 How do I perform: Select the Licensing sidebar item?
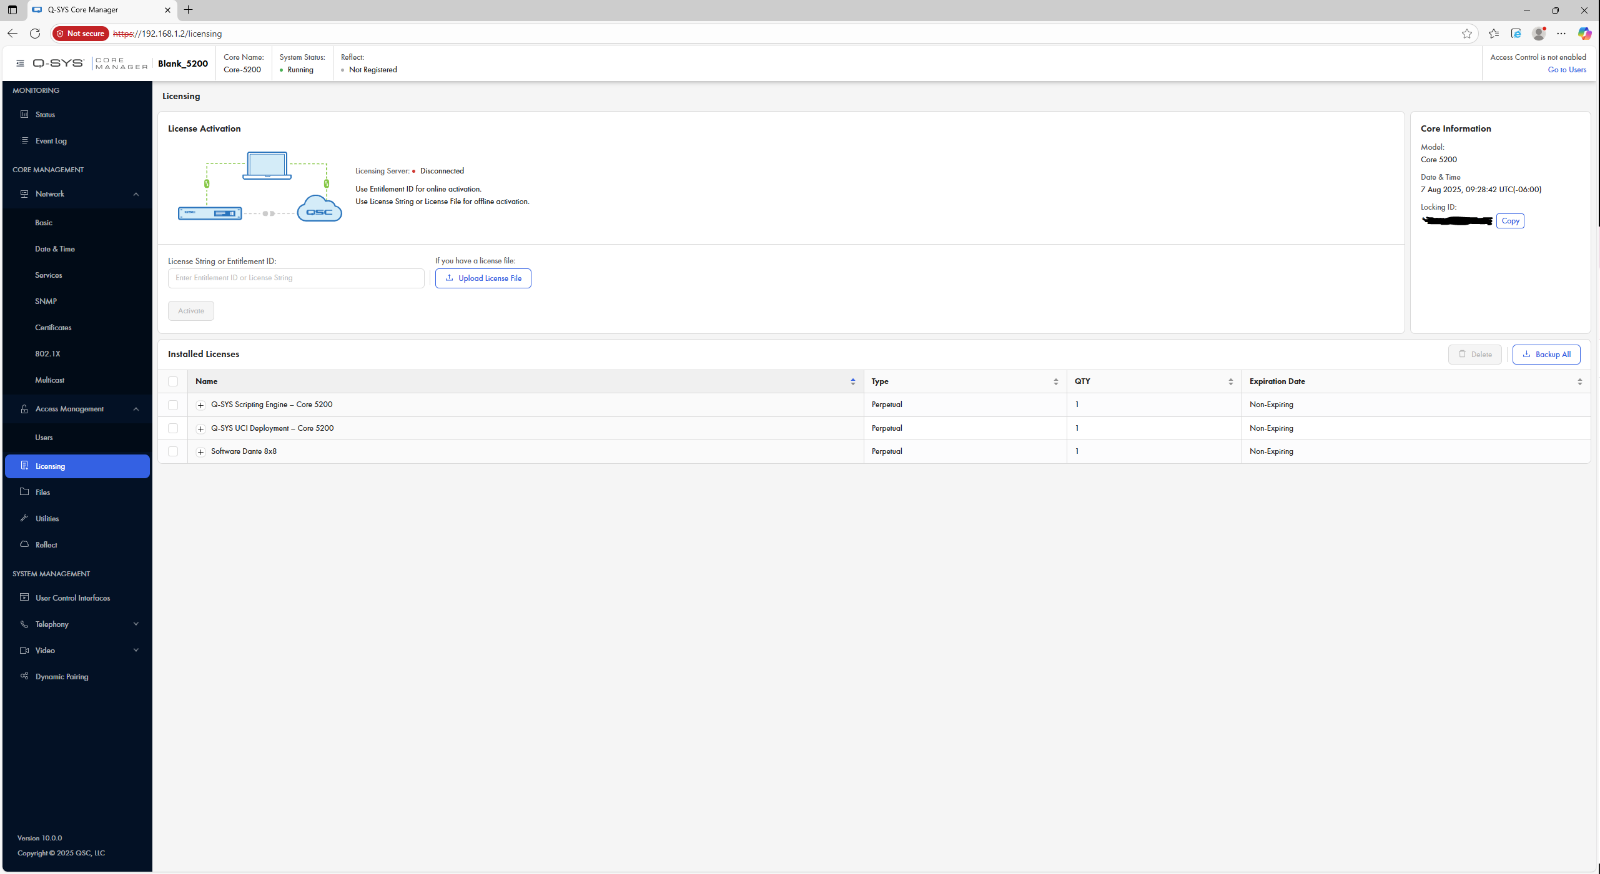pos(77,466)
